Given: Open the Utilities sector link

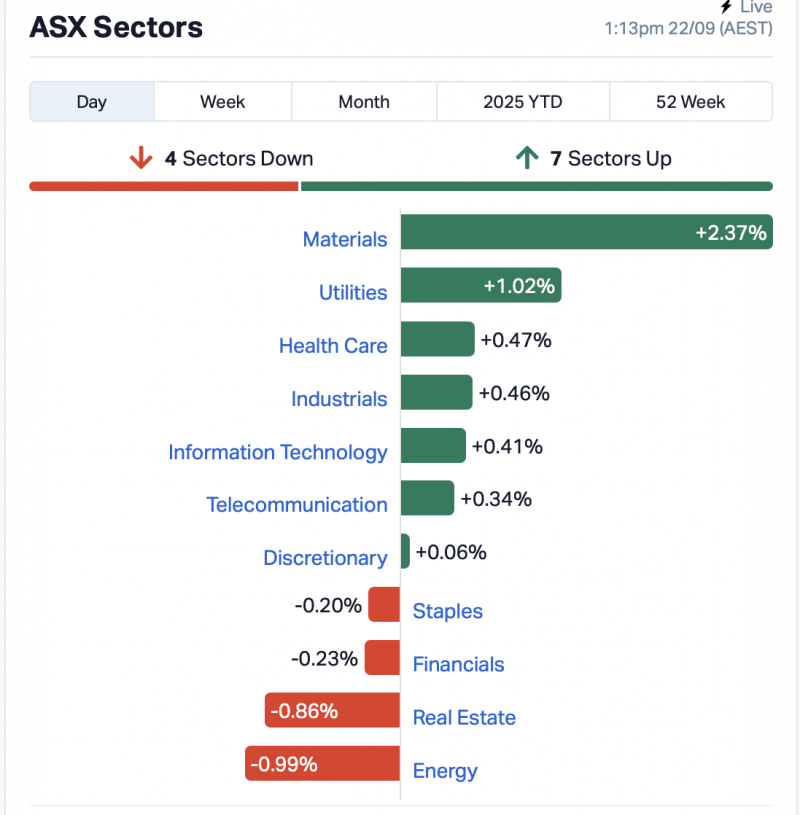Looking at the screenshot, I should [x=353, y=293].
